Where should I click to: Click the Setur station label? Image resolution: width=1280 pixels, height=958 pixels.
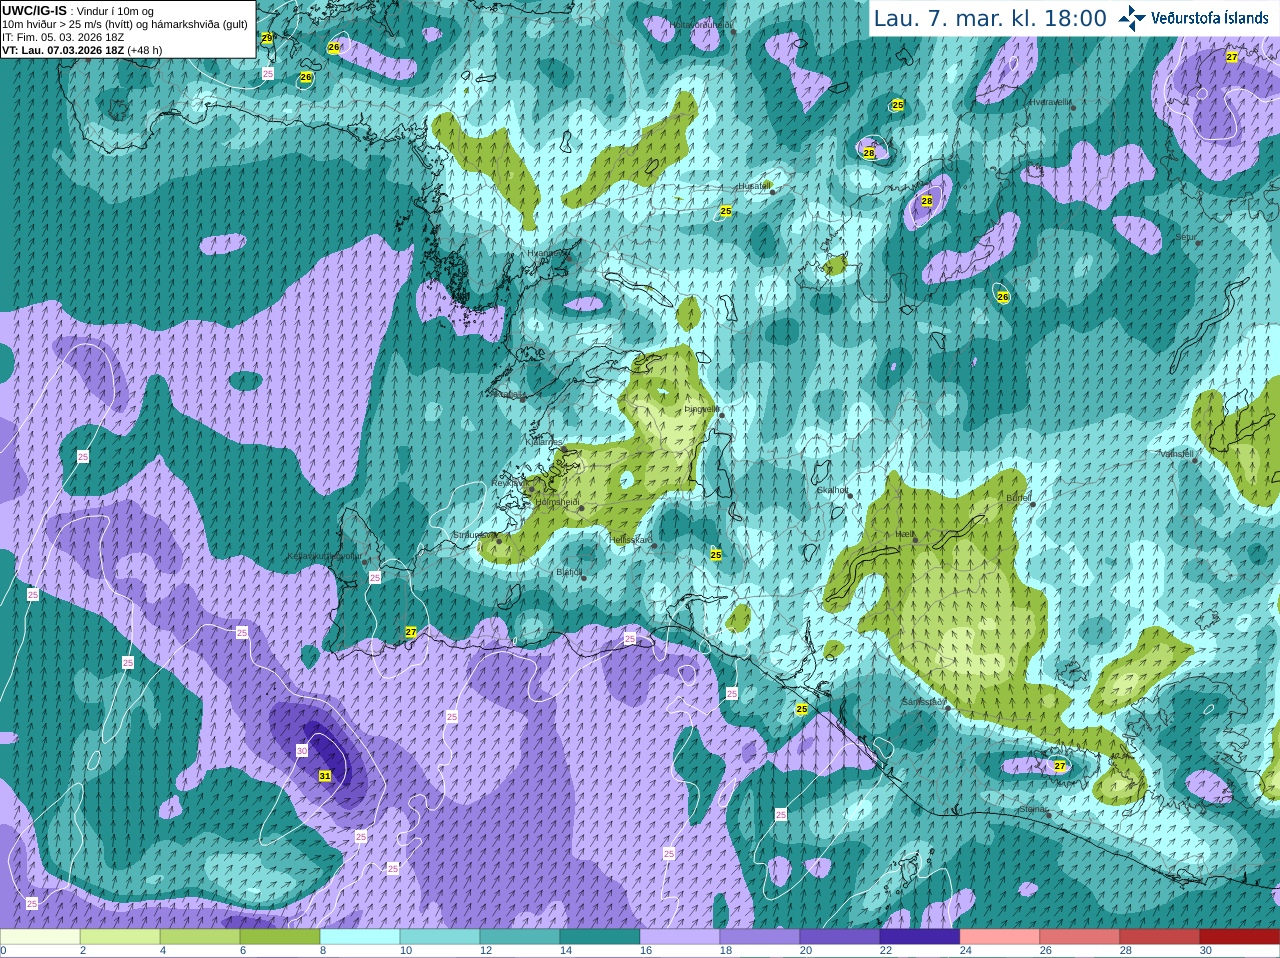point(1185,238)
